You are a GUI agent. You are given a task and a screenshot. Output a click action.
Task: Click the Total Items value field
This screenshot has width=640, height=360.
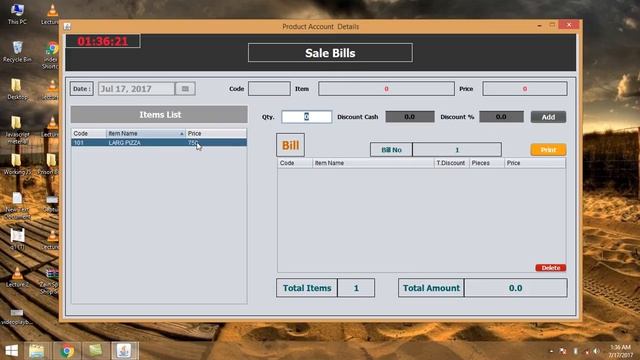(x=356, y=288)
